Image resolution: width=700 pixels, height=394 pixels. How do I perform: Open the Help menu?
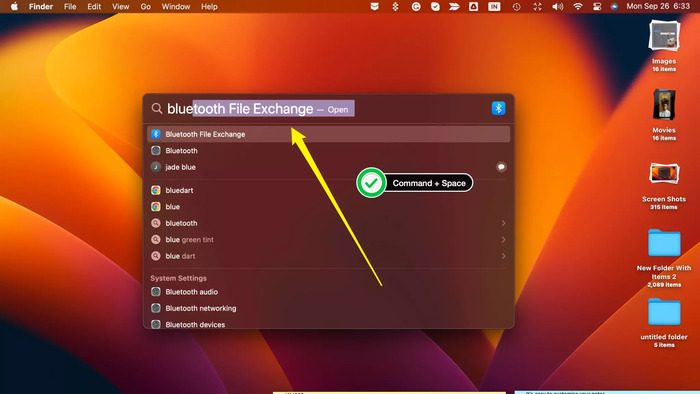(209, 7)
